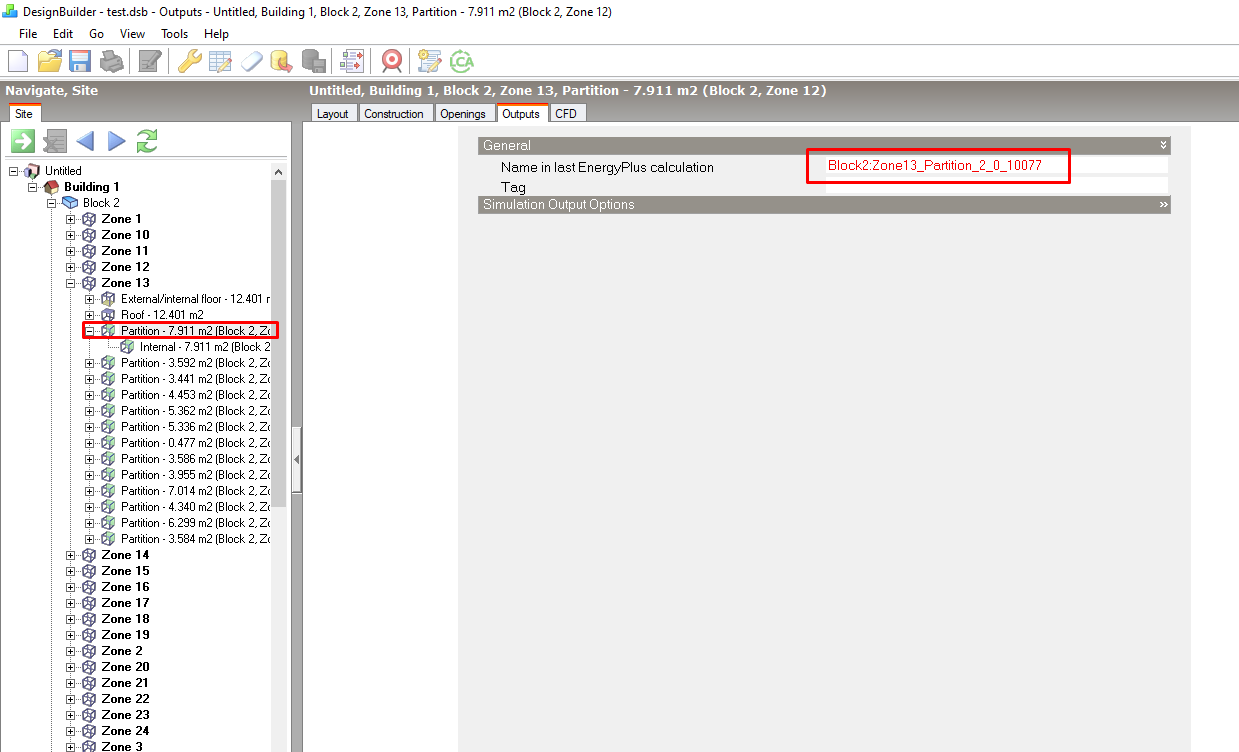
Task: Select the Partition - 3.592 m2 tree item
Action: [x=195, y=363]
